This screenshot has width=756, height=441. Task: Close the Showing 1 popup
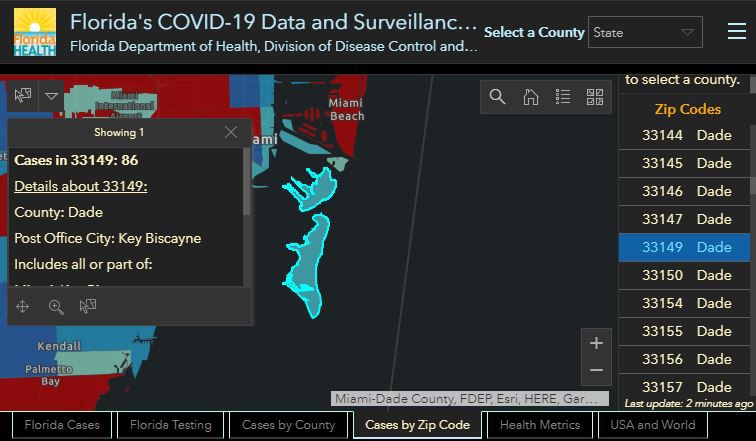click(x=231, y=132)
